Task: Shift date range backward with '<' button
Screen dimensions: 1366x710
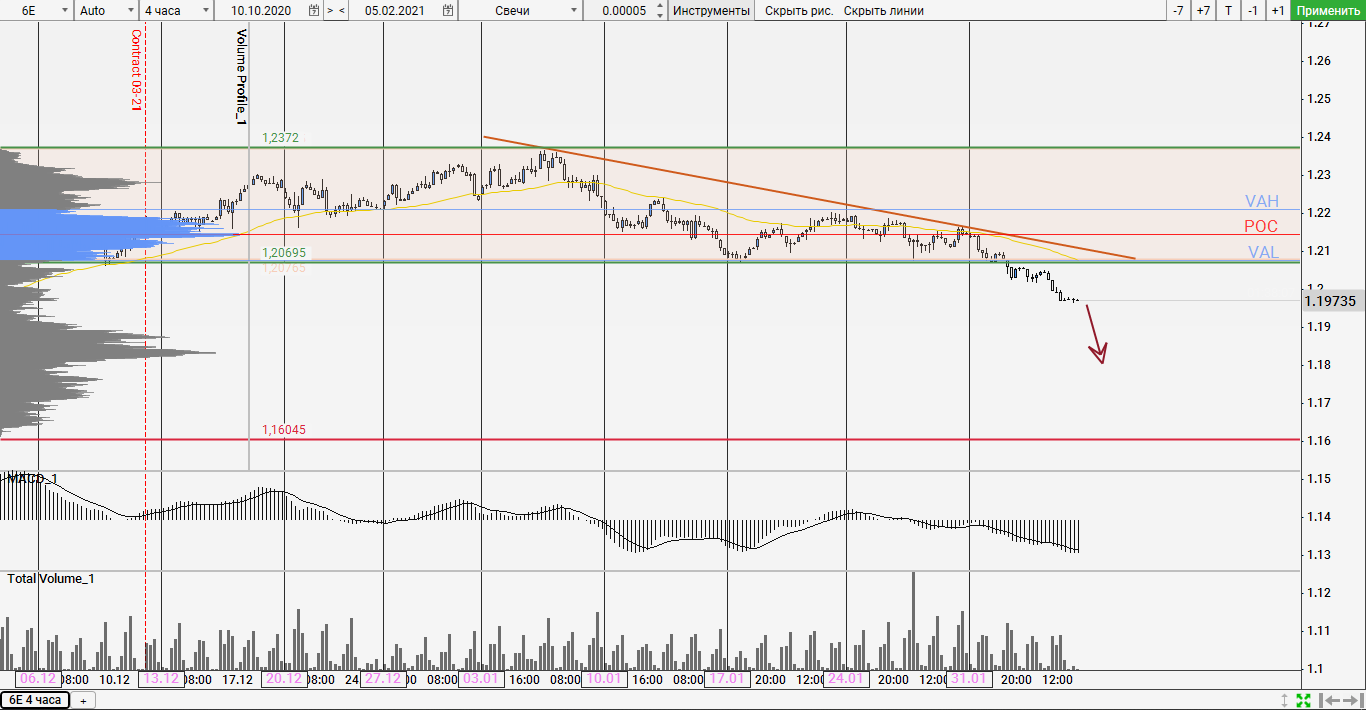Action: pyautogui.click(x=343, y=11)
